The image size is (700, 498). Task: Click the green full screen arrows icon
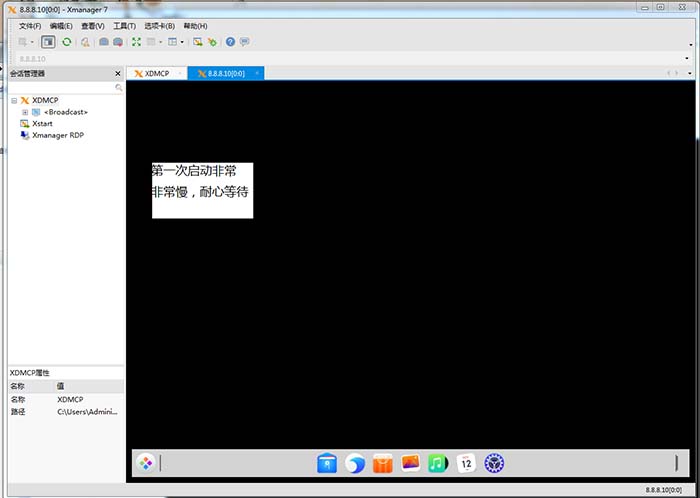(136, 42)
